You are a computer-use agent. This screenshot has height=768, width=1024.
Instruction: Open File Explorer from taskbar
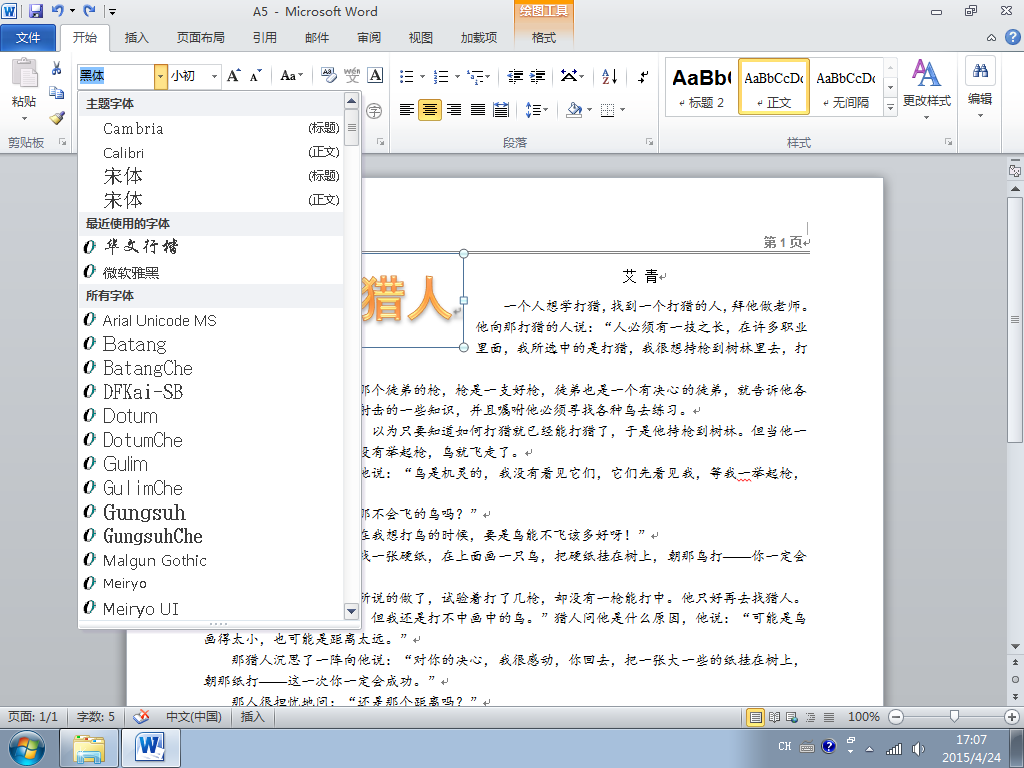click(89, 748)
